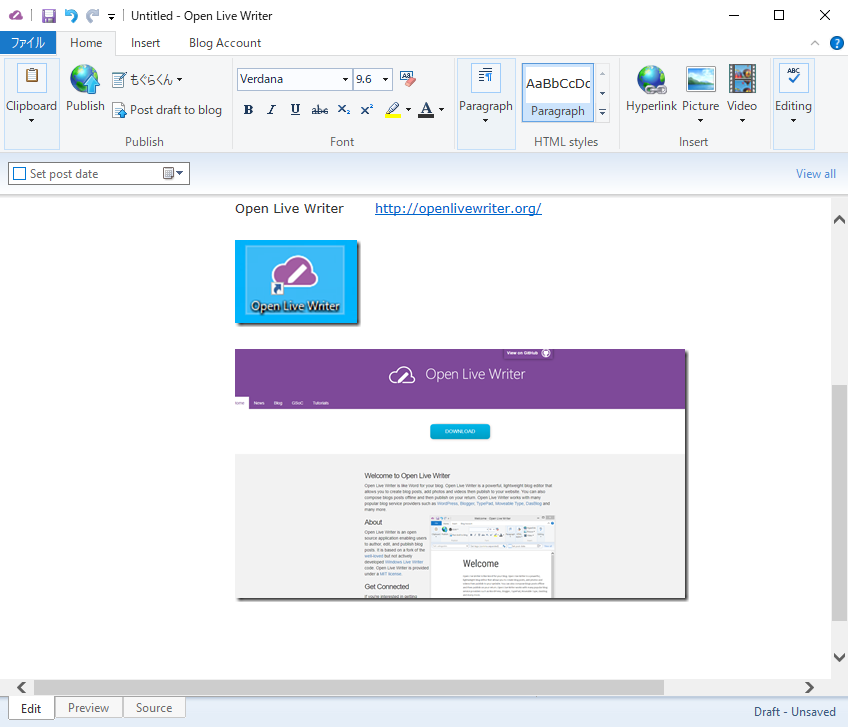Switch to the Source view tab

154,708
